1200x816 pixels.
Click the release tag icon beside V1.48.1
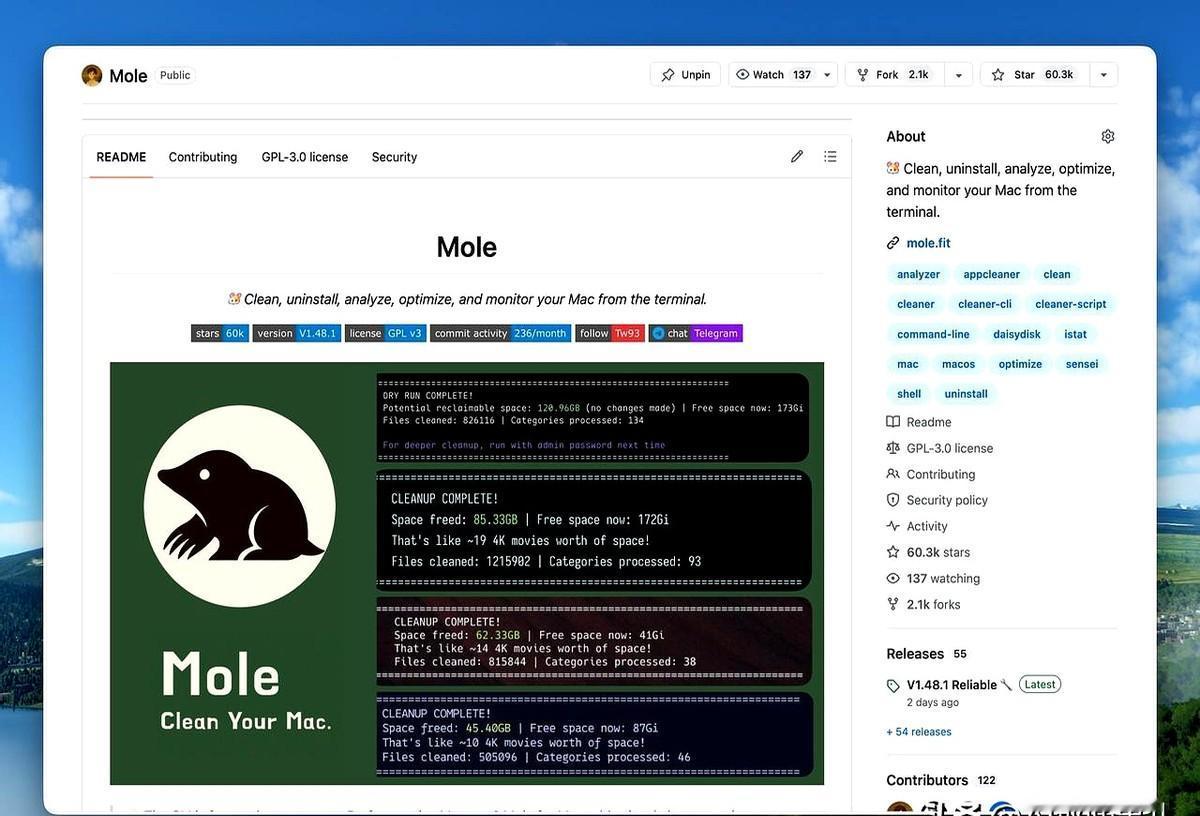(x=894, y=686)
